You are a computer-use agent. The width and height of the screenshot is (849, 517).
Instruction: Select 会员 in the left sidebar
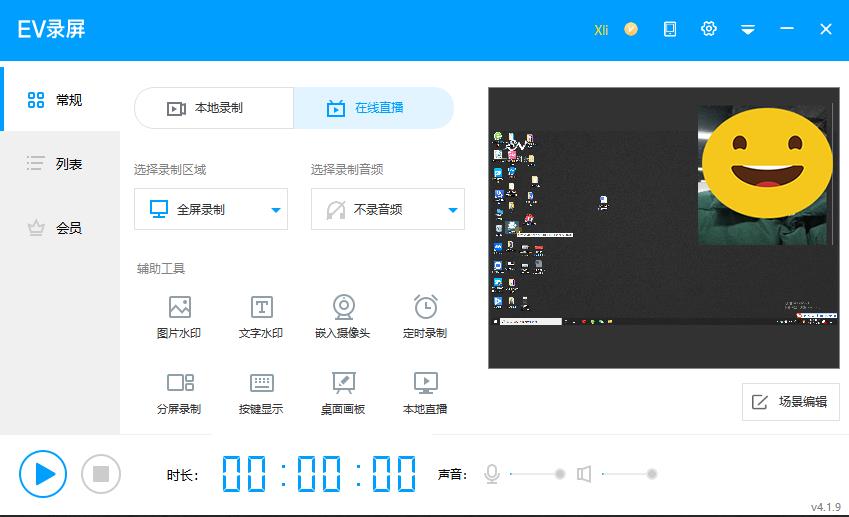[60, 228]
